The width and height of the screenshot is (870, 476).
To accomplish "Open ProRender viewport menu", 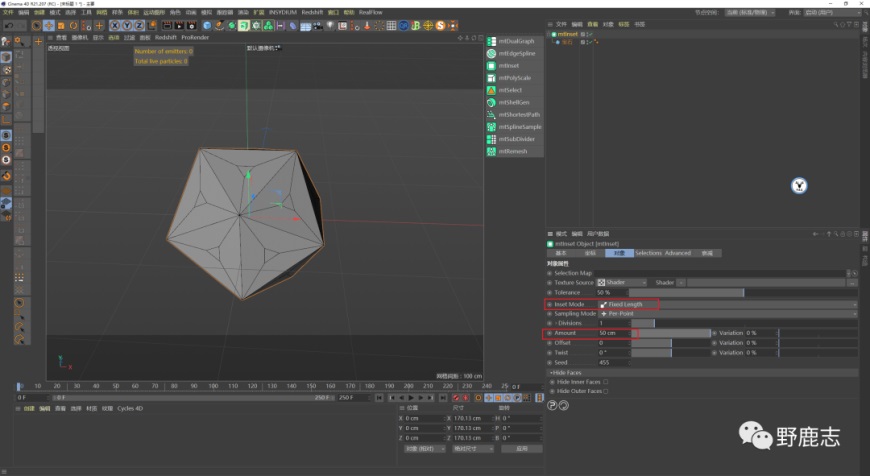I will [x=195, y=37].
